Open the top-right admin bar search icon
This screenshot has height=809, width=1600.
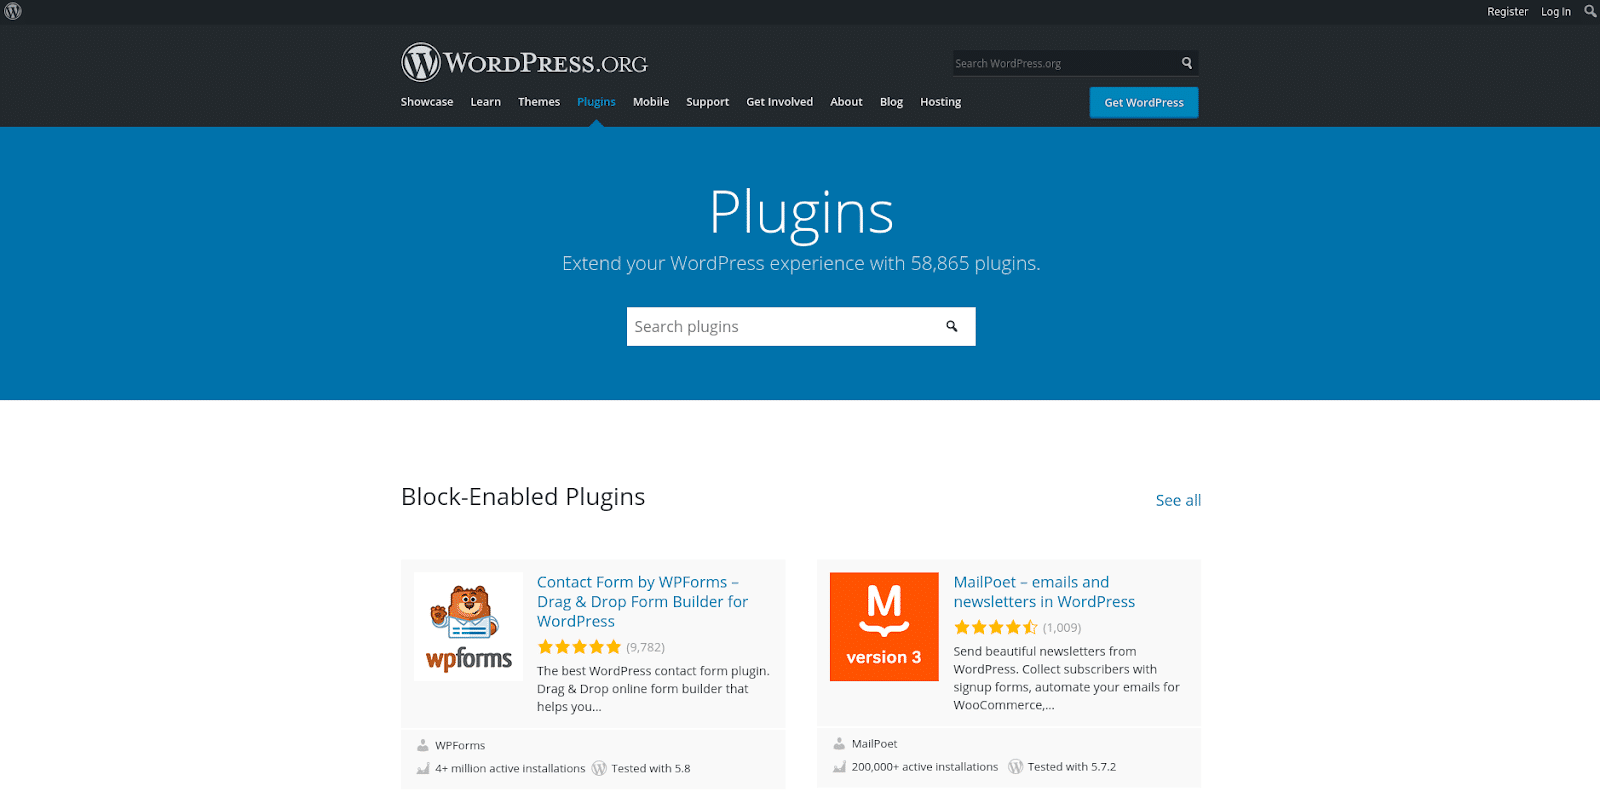pos(1589,12)
